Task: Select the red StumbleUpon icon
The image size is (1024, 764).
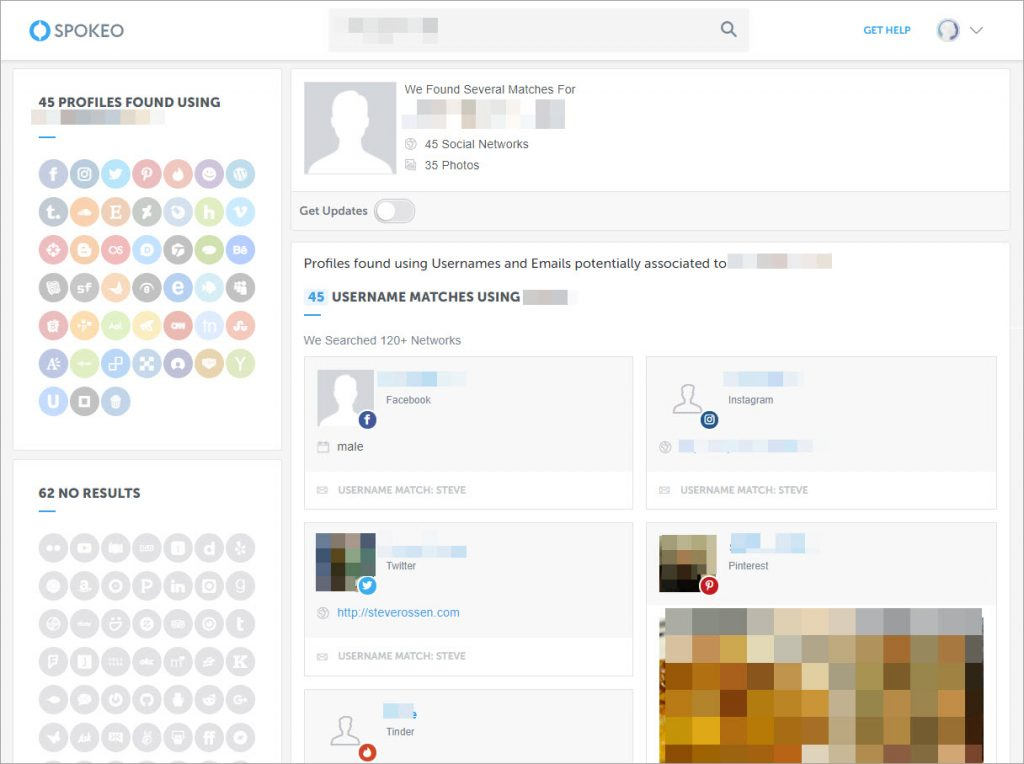Action: coord(240,325)
